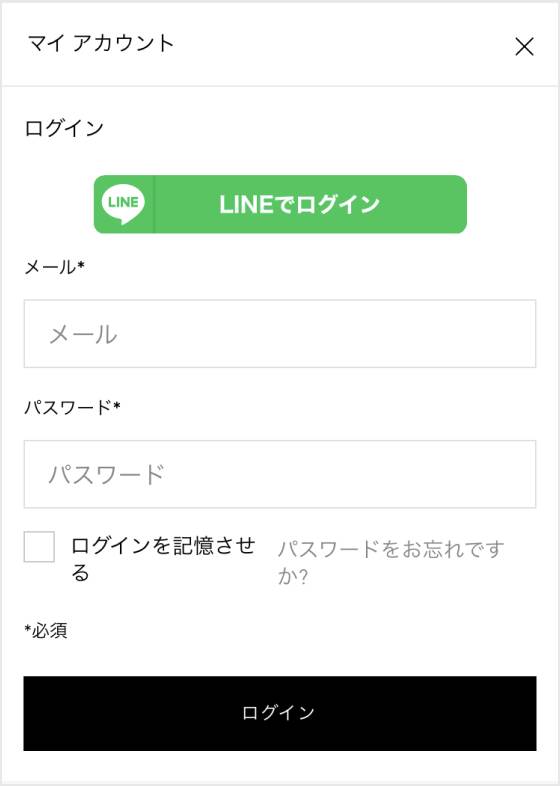Click the grey パスワード placeholder text
The height and width of the screenshot is (786, 560).
(106, 474)
